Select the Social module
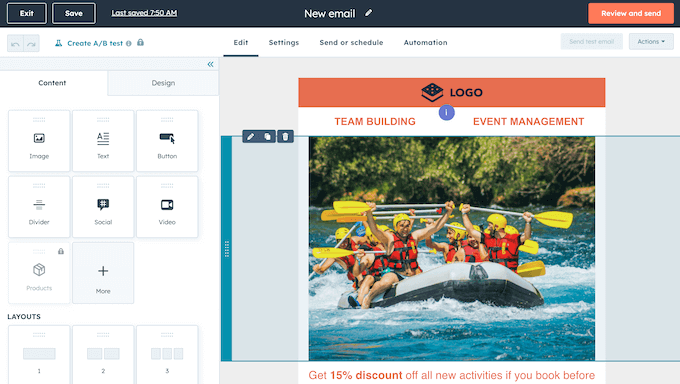This screenshot has height=384, width=680. click(103, 207)
